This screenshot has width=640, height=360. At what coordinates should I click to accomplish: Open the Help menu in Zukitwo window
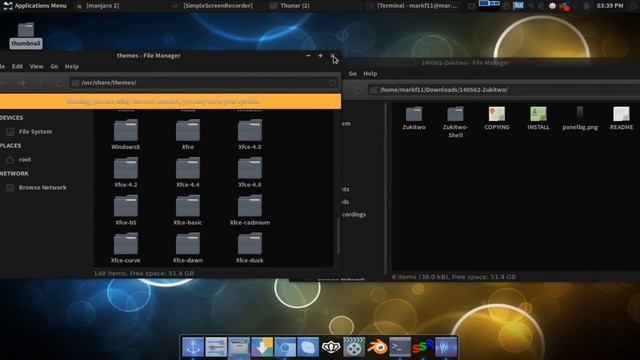pyautogui.click(x=370, y=73)
